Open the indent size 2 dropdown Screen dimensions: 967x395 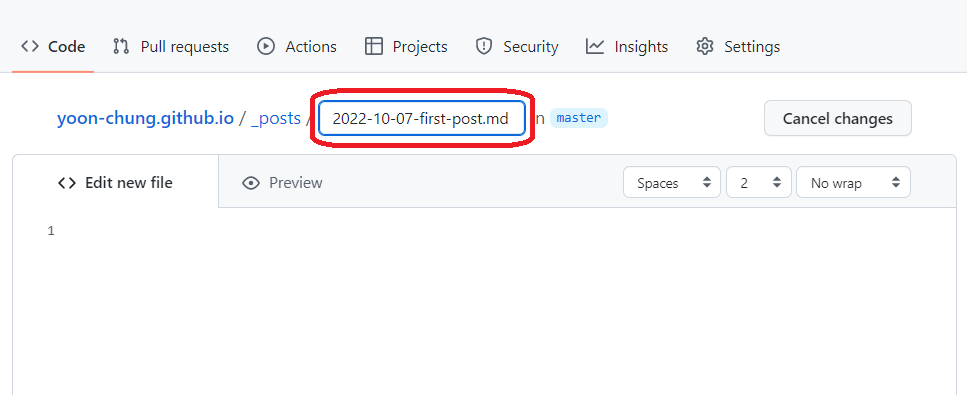[759, 182]
